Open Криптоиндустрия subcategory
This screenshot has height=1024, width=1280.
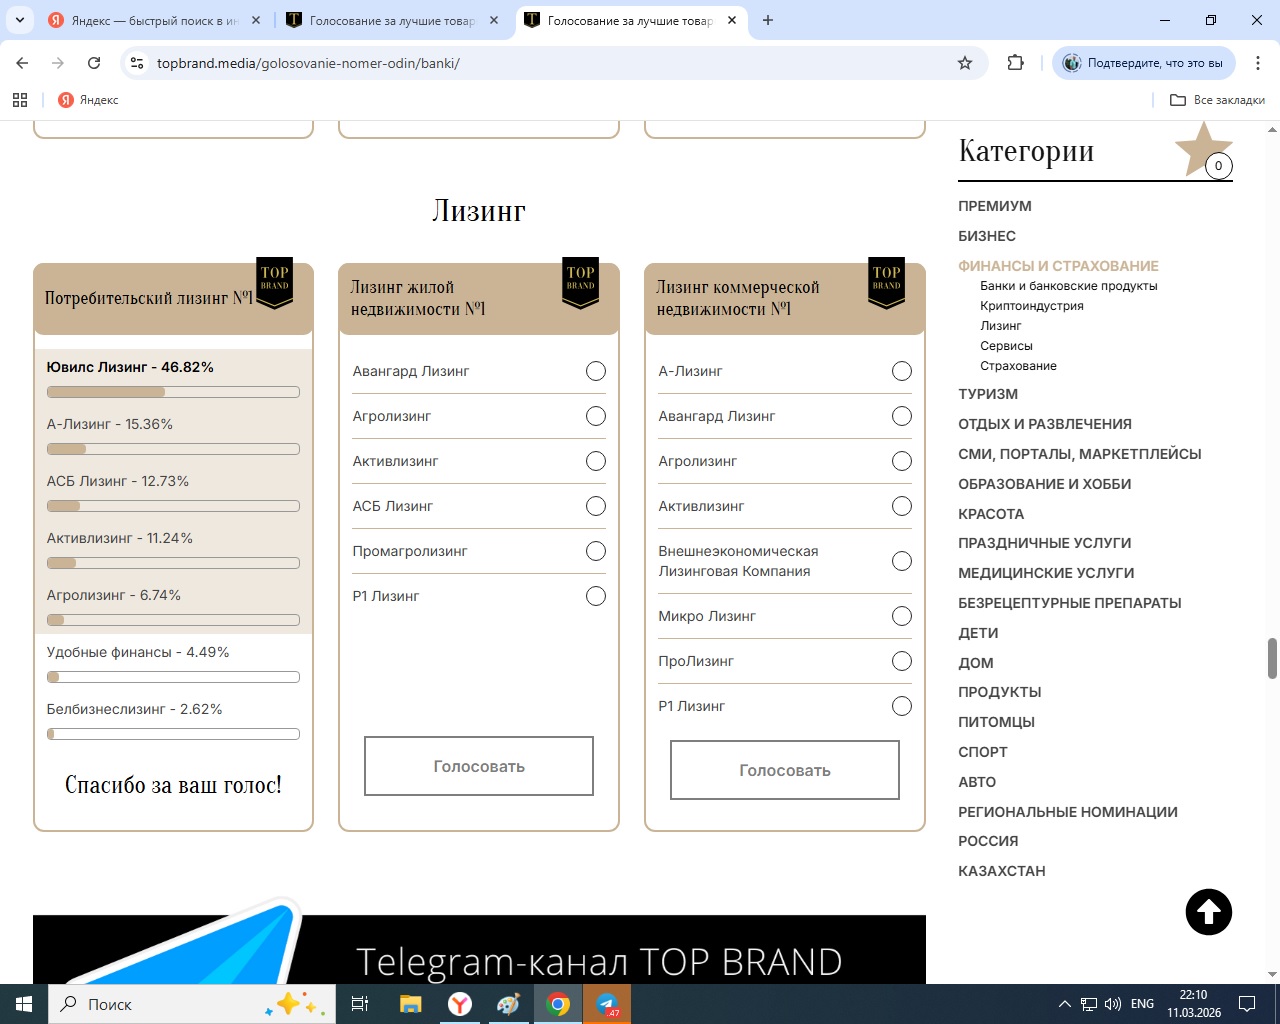[x=1032, y=306]
